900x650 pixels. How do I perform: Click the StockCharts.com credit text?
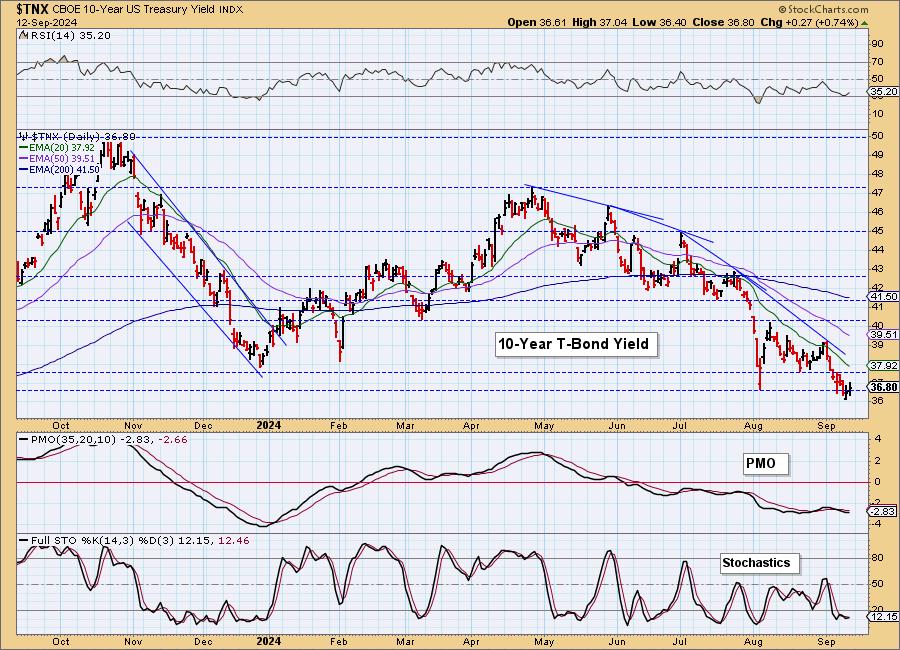tap(824, 9)
